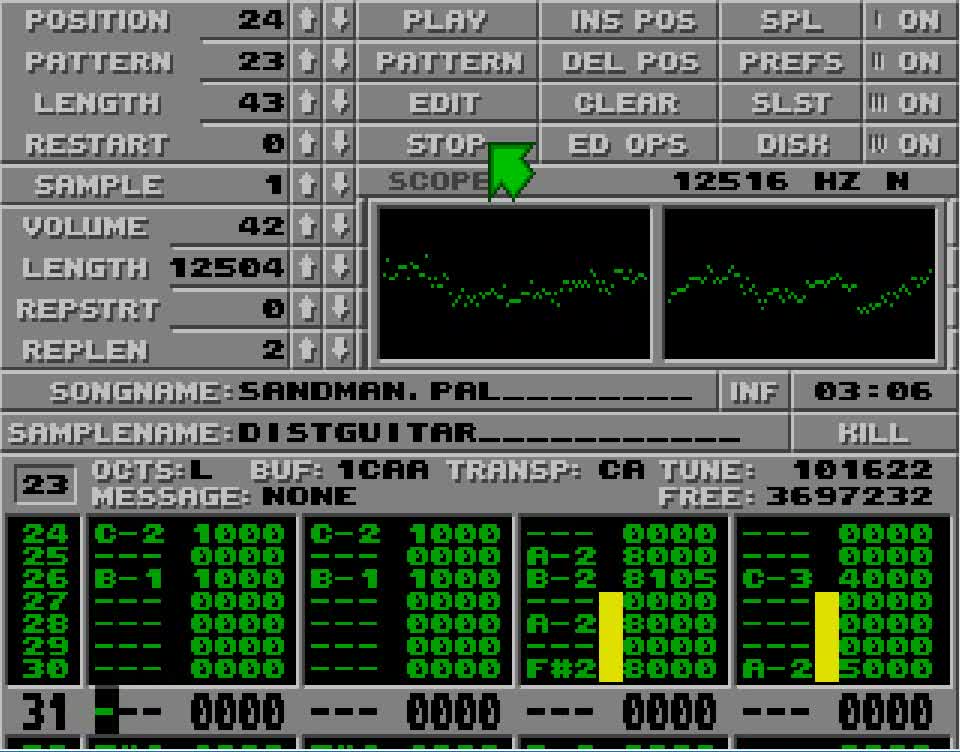
Task: Open the Prefs screen
Action: 791,61
